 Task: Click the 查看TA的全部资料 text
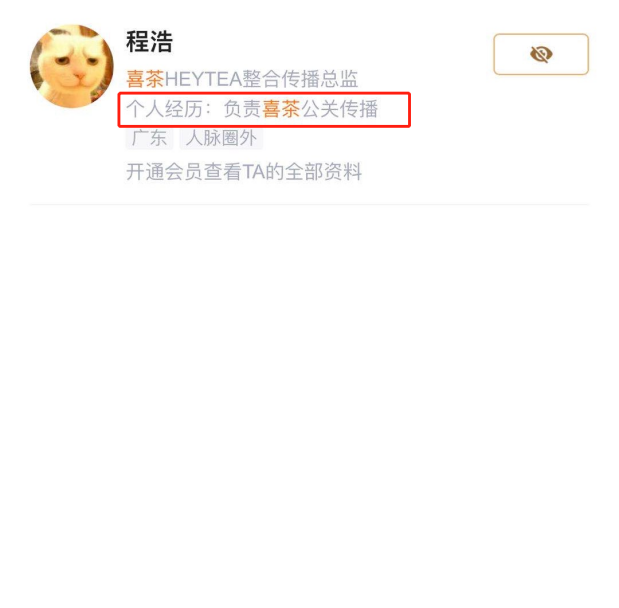283,172
